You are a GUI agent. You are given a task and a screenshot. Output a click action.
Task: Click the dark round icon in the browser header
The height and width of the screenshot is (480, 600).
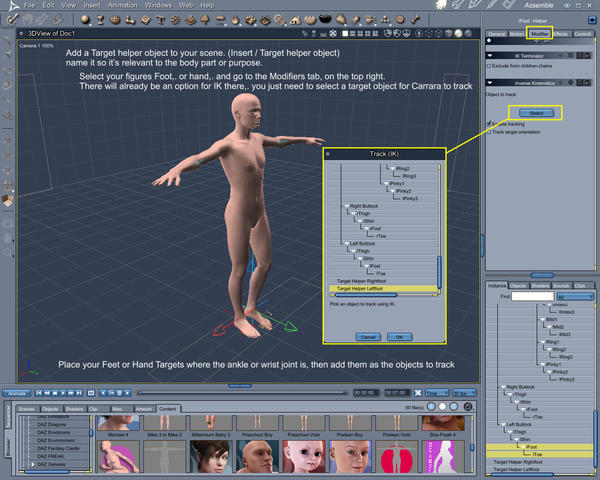tap(467, 407)
